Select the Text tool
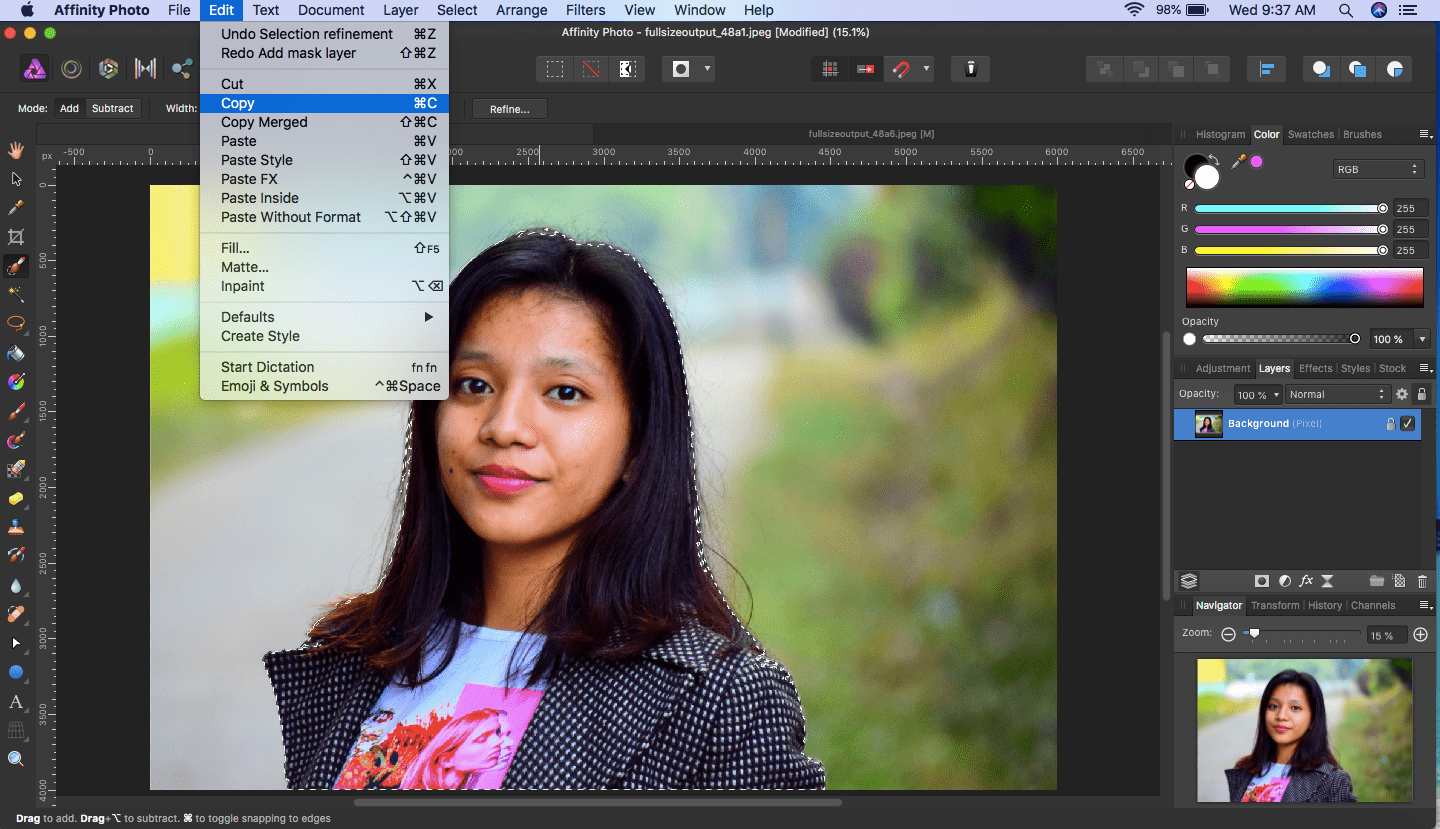 coord(16,702)
